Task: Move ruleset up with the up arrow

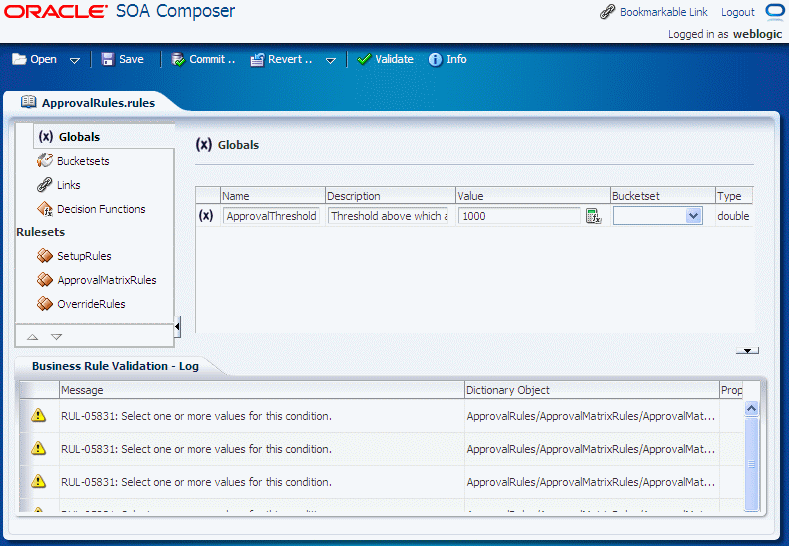Action: (32, 337)
